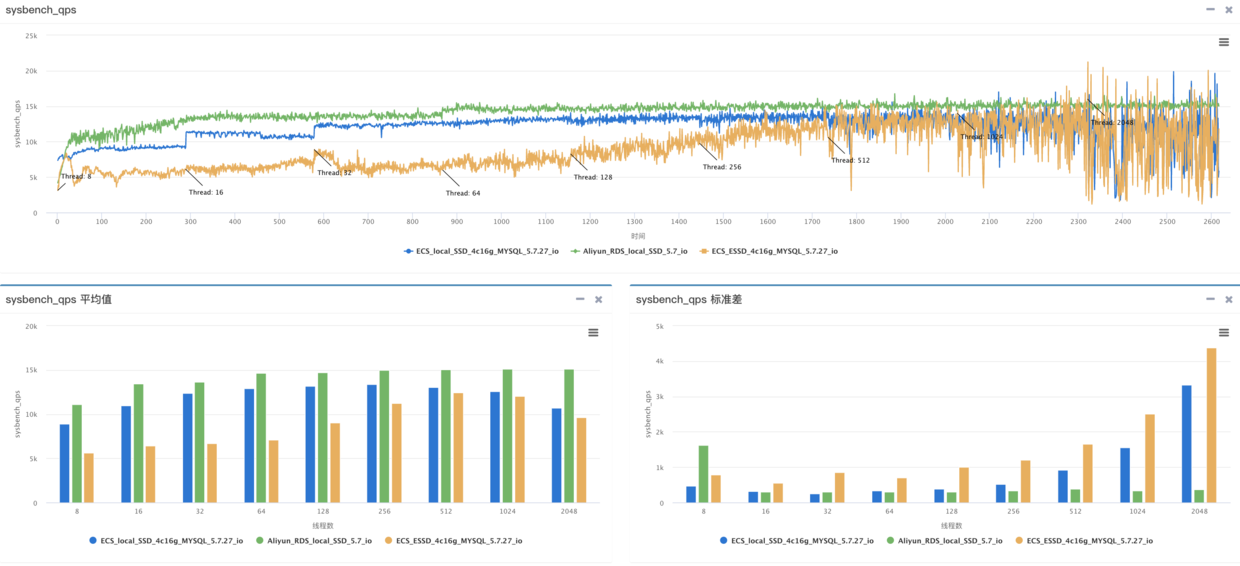Toggle Aliyun_RDS_local_SSD series in the 标准差 legend

click(943, 540)
